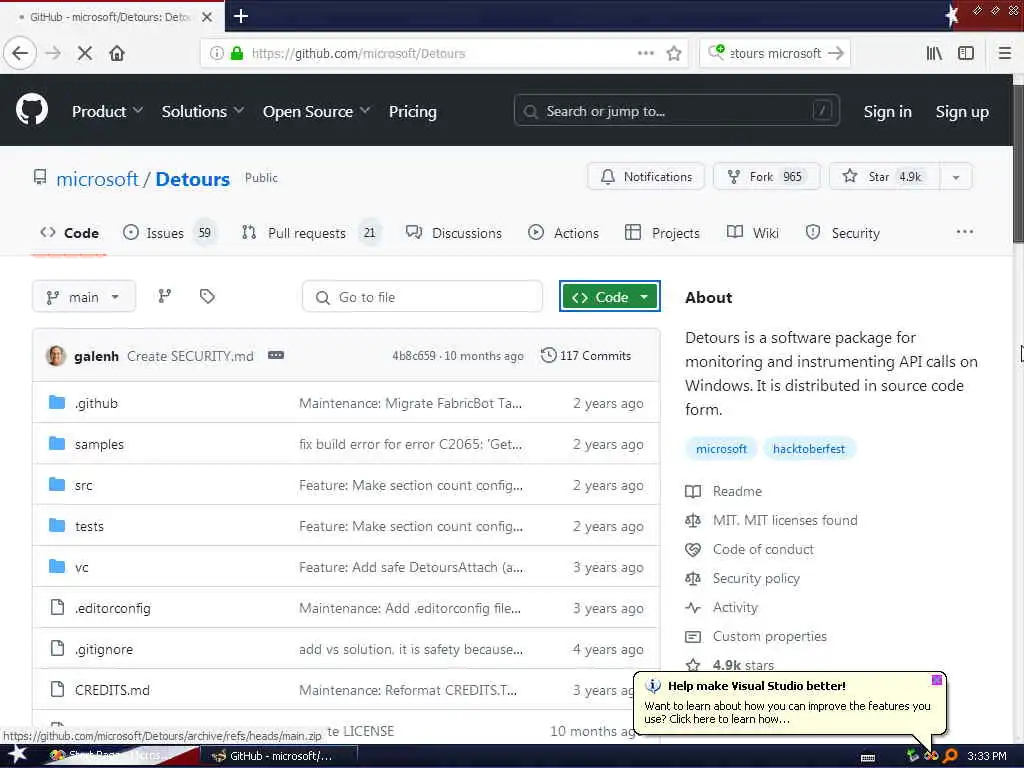This screenshot has width=1024, height=768.
Task: Open the src folder
Action: tap(84, 485)
